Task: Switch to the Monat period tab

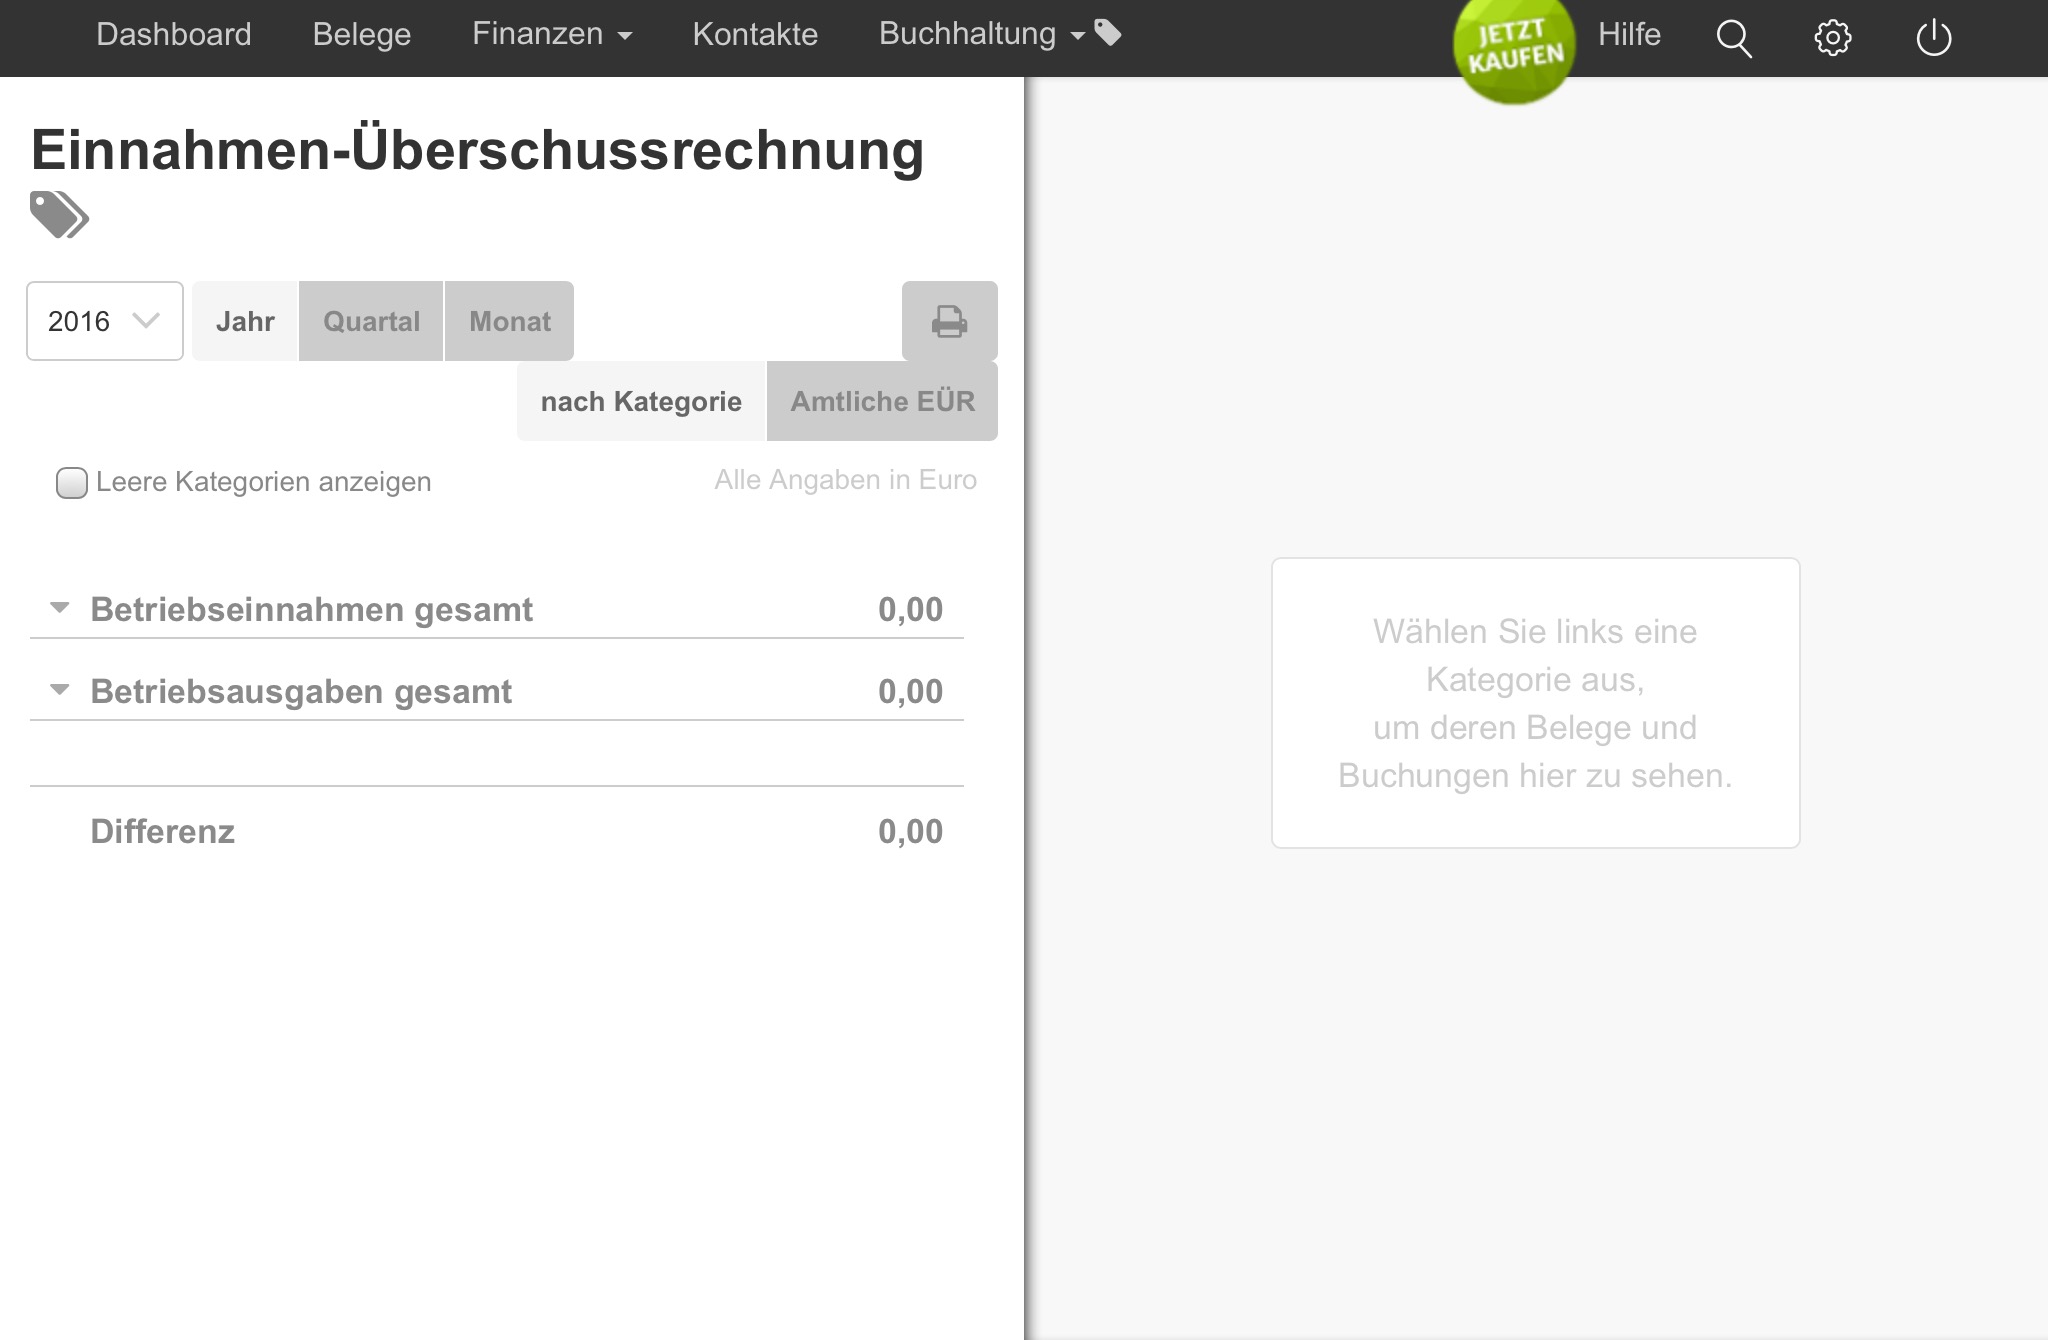Action: (510, 321)
